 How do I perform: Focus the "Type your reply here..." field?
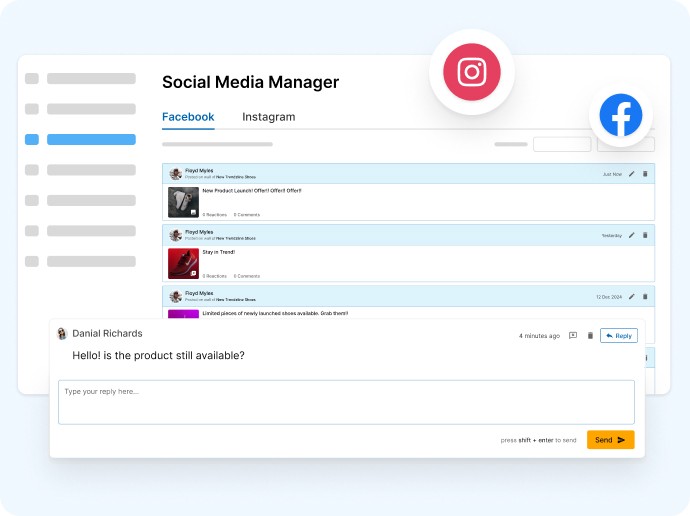click(346, 403)
